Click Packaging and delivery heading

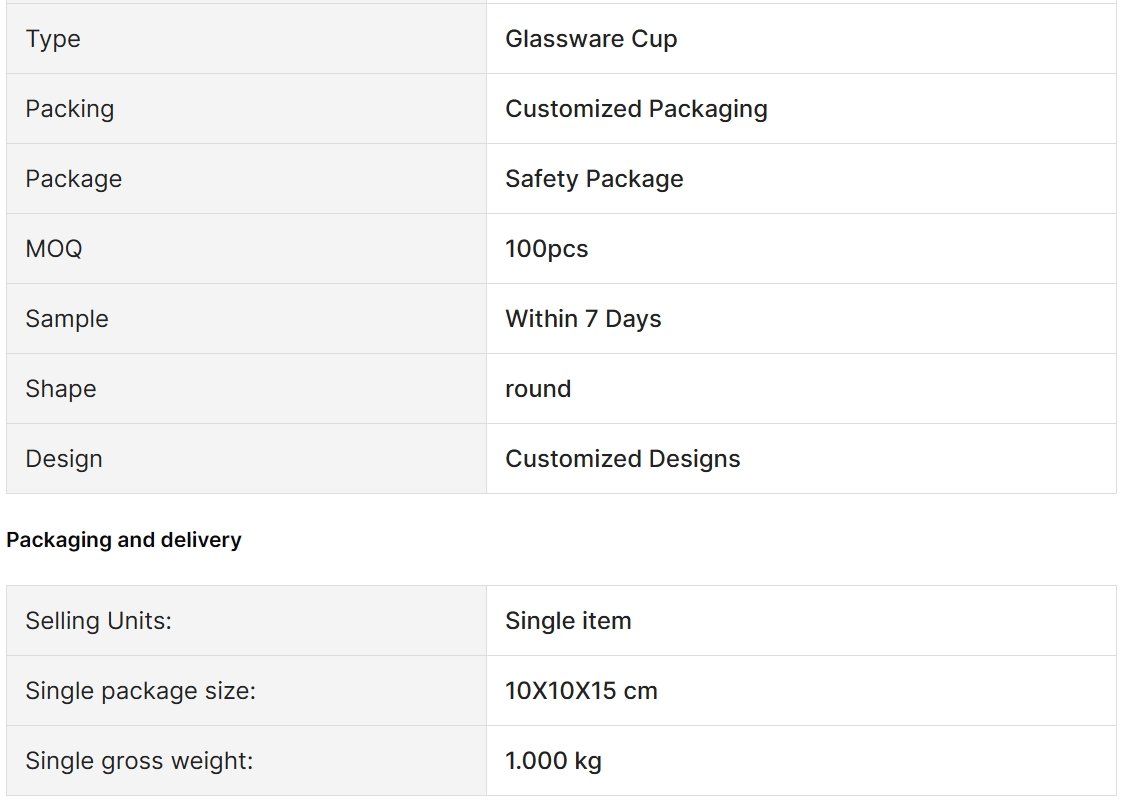click(x=124, y=540)
